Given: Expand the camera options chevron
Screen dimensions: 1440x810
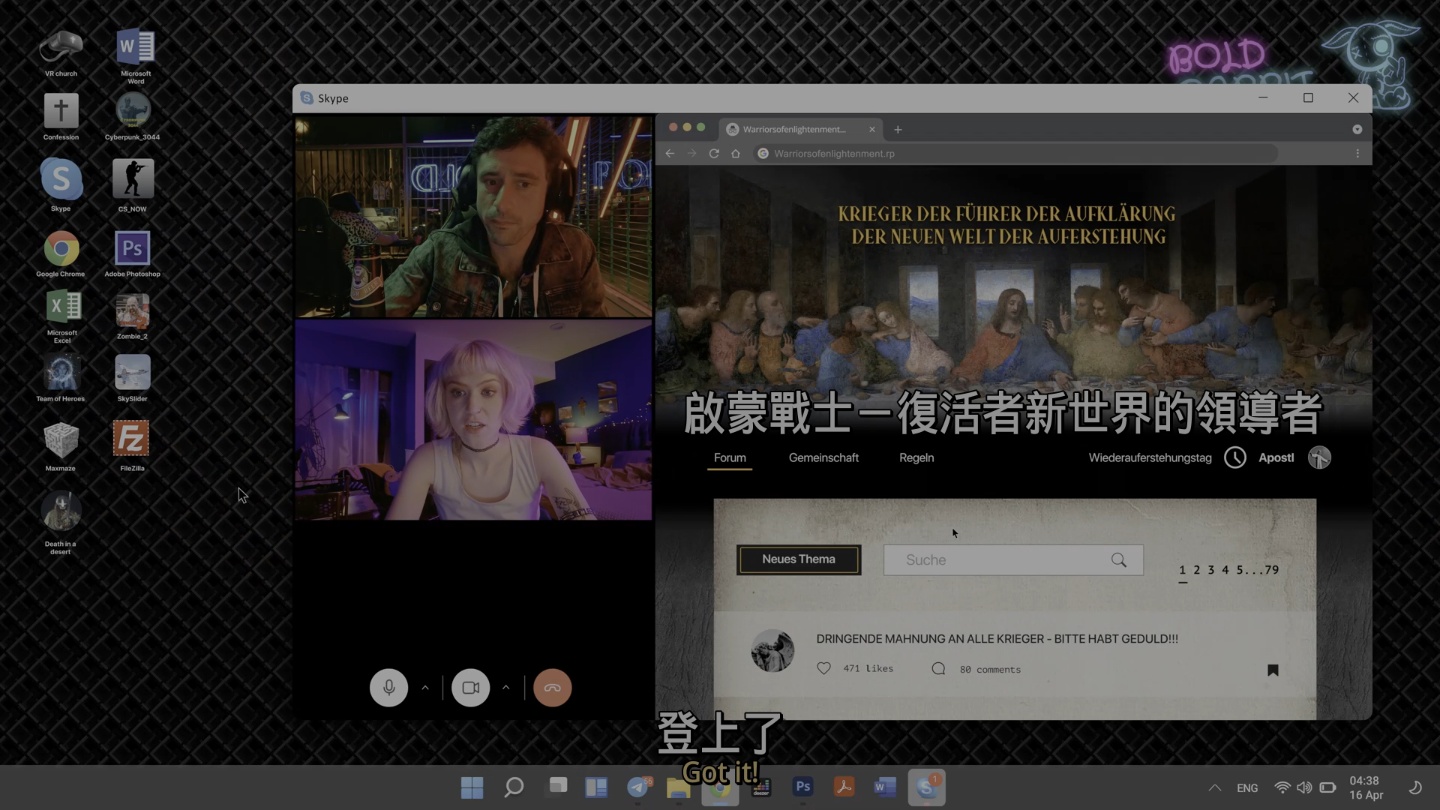Looking at the screenshot, I should pos(506,688).
